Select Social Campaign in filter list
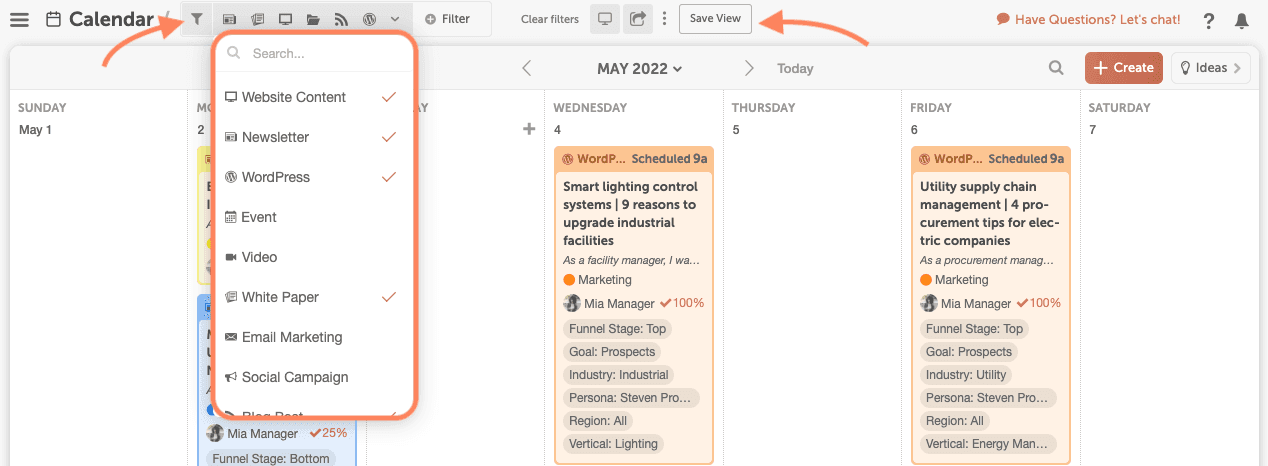This screenshot has width=1268, height=466. coord(315,377)
